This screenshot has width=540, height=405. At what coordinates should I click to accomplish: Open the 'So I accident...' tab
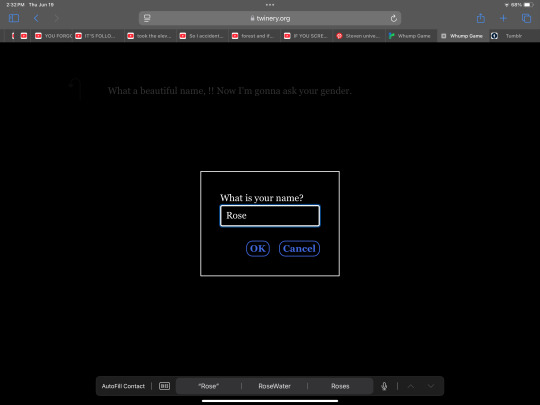coord(202,36)
